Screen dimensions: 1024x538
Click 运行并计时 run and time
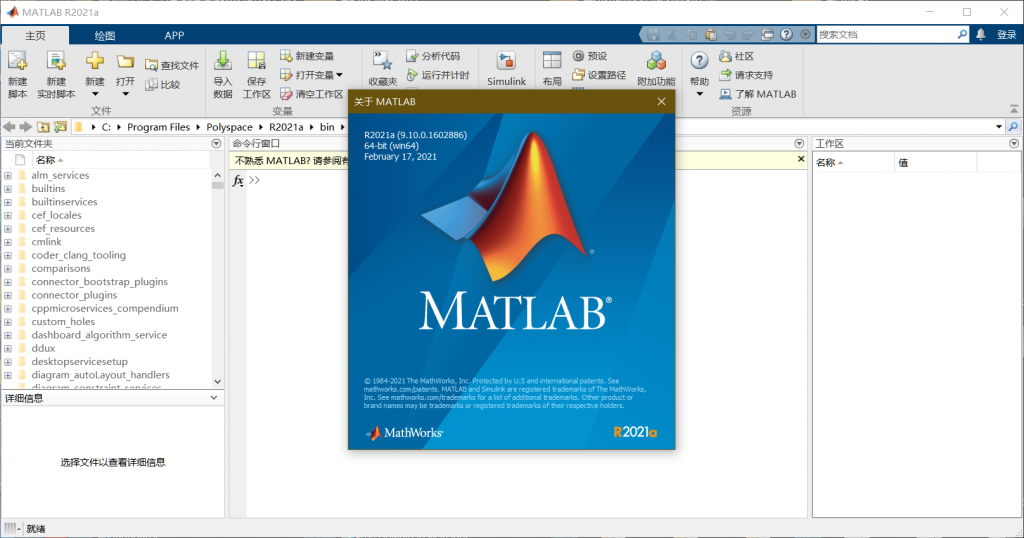[x=438, y=75]
